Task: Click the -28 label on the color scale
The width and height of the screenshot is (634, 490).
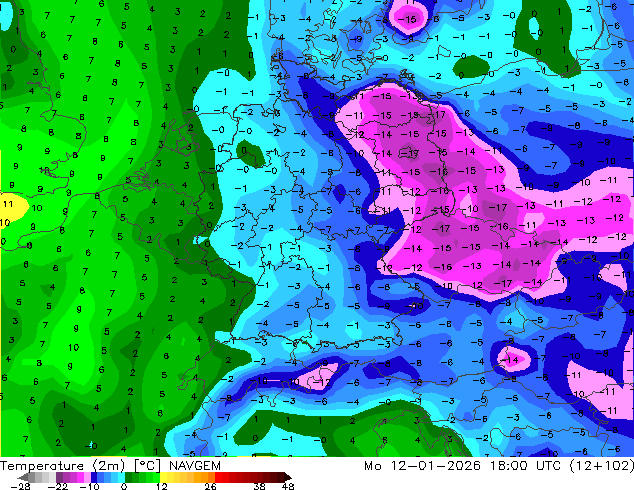Action: [20, 486]
